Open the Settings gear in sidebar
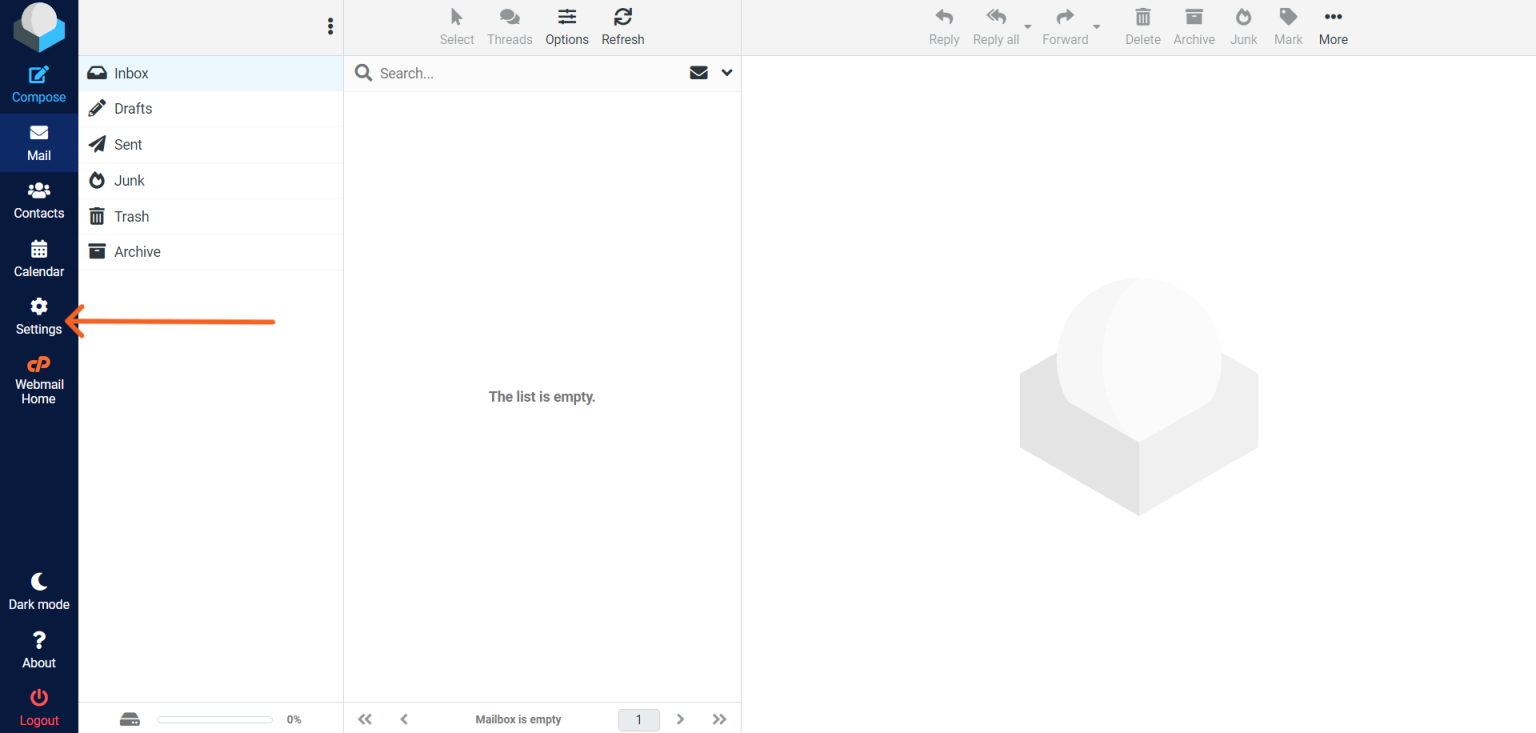The image size is (1536, 733). pos(39,315)
